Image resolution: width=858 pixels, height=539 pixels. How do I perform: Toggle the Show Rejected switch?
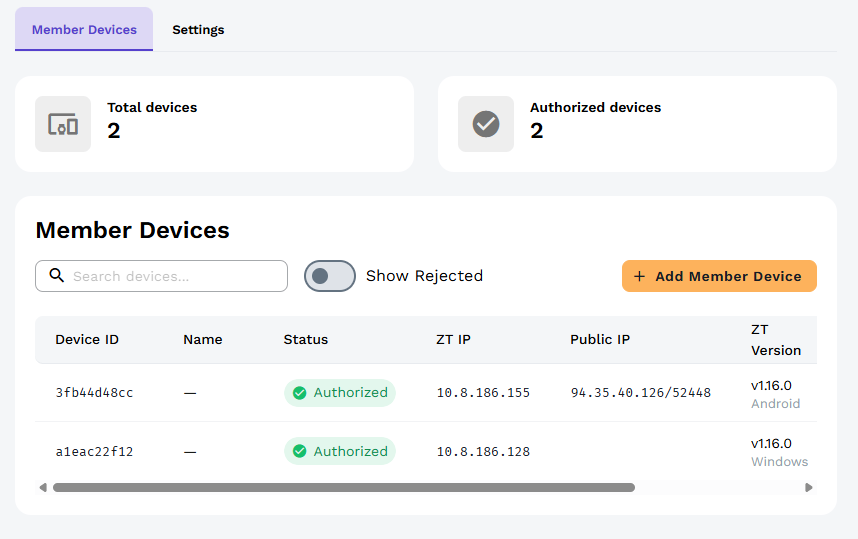pyautogui.click(x=330, y=276)
